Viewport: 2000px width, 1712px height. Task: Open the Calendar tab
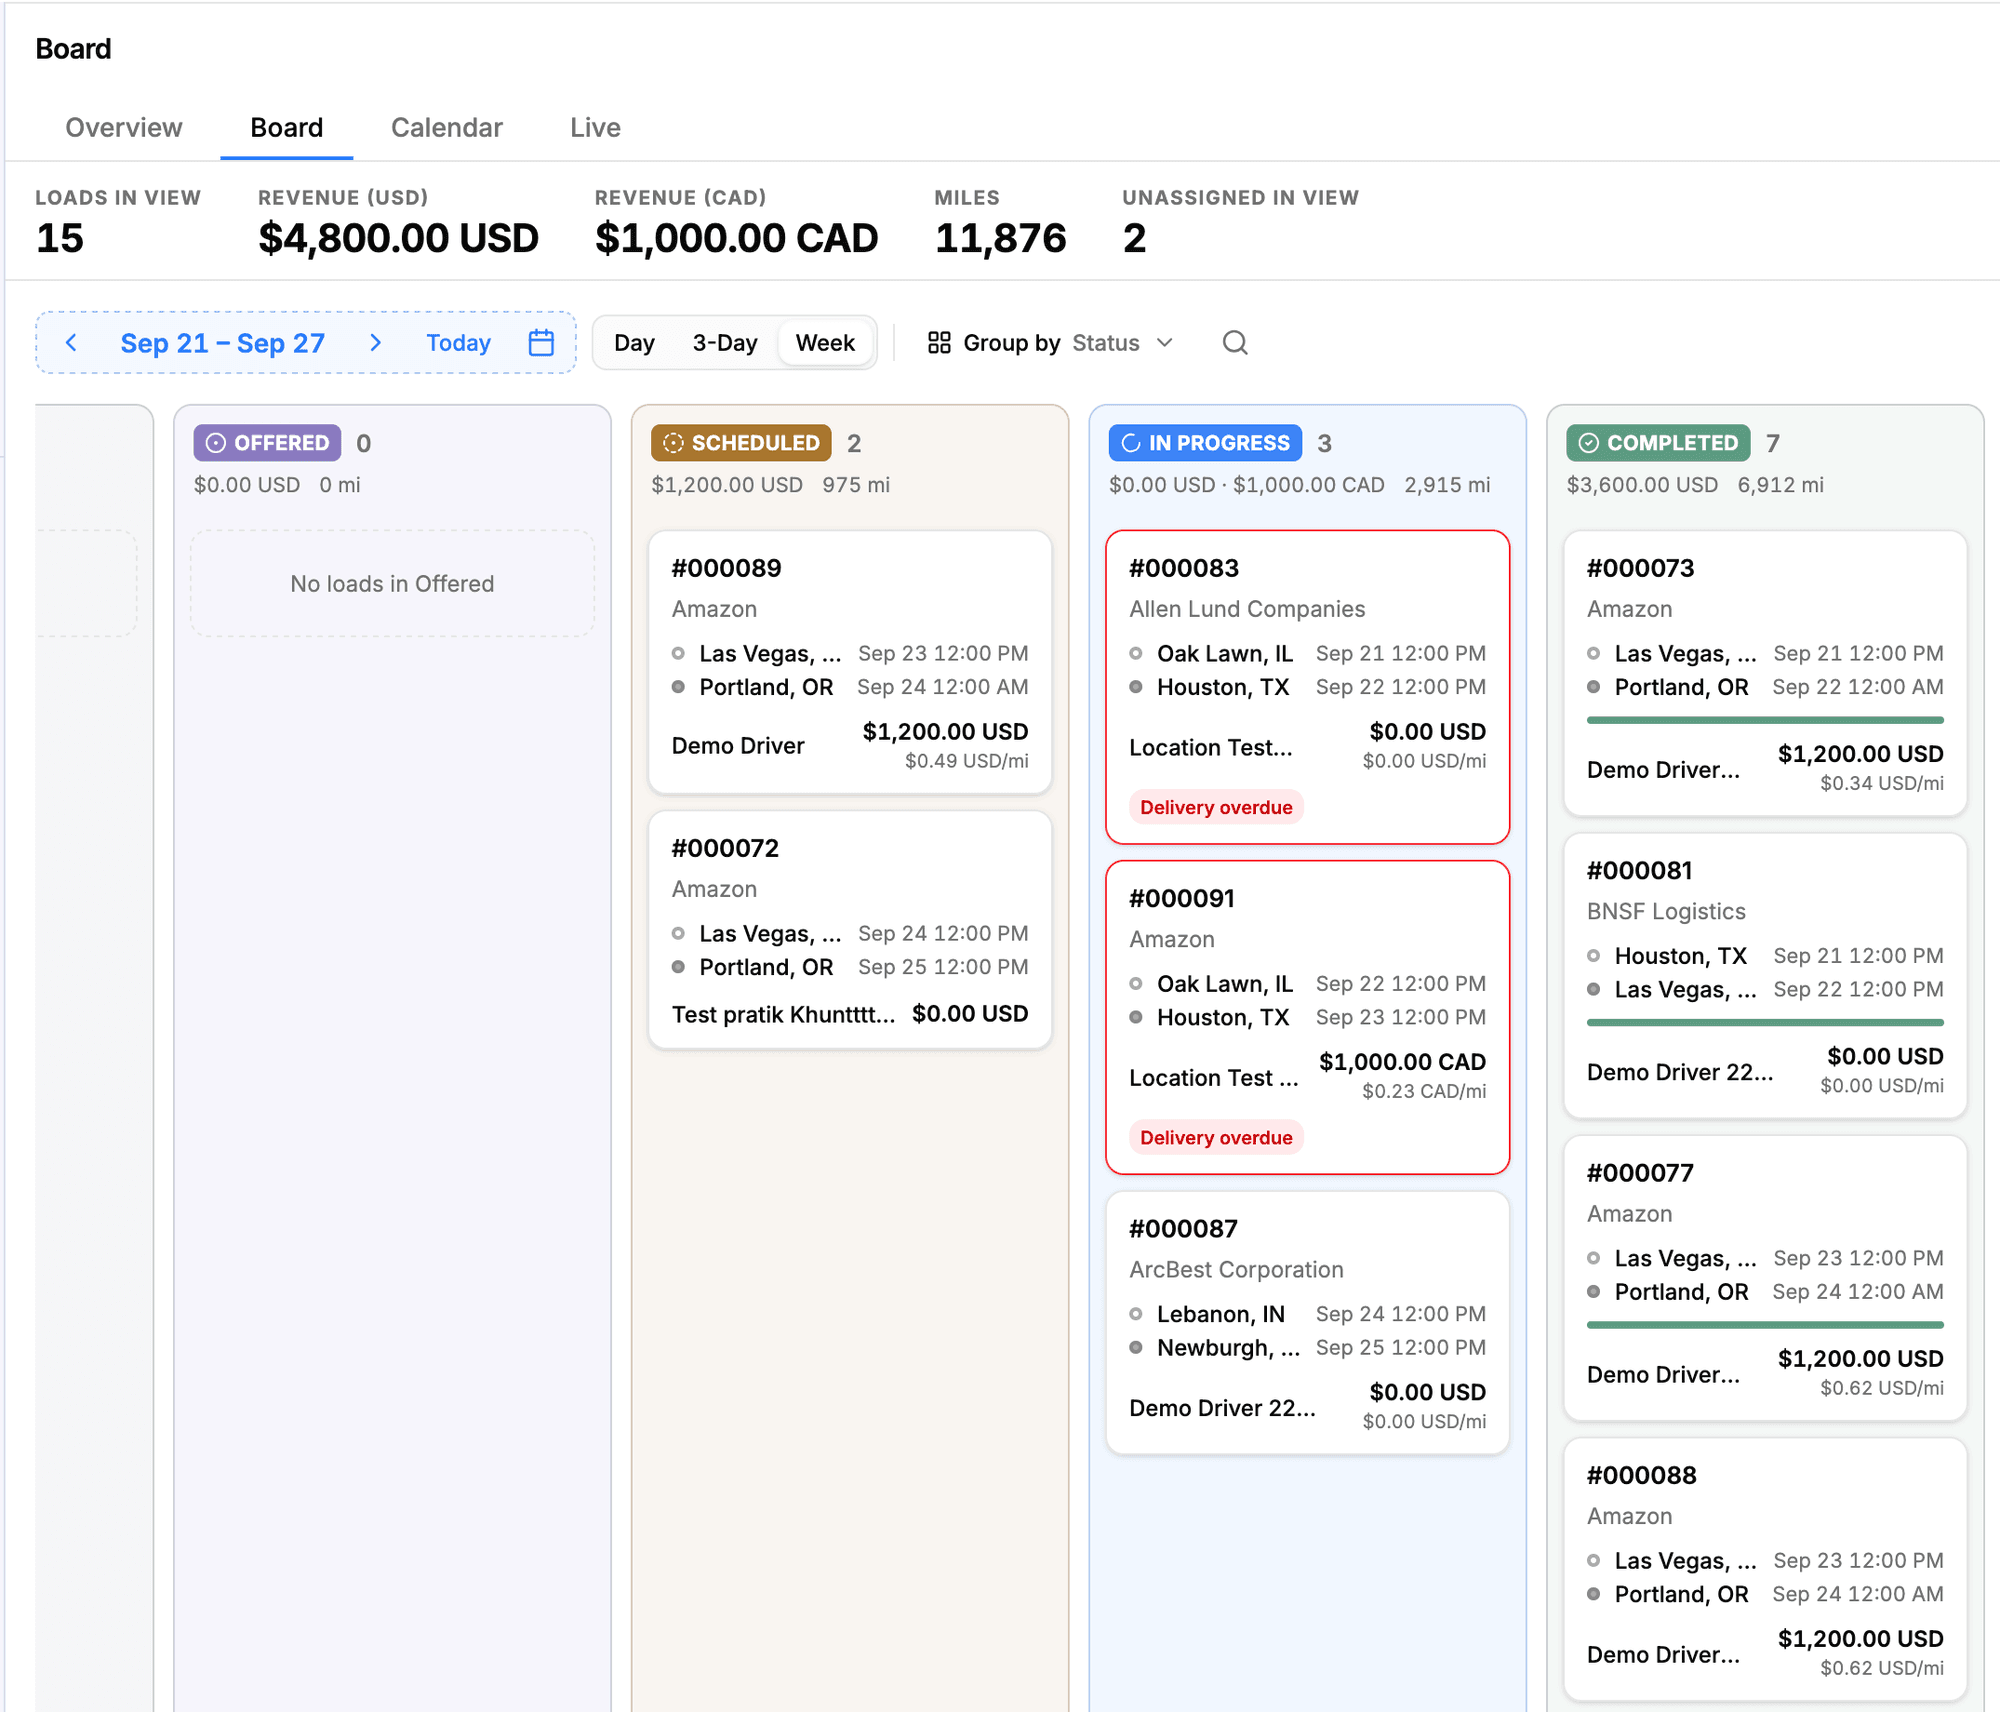click(447, 128)
